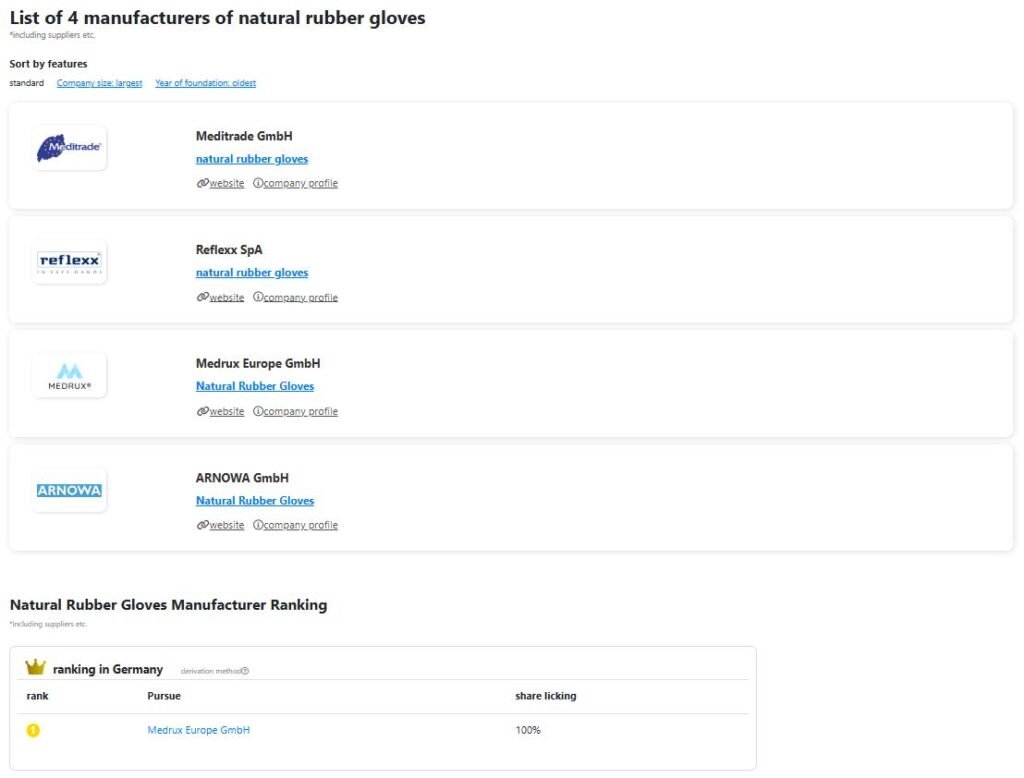Click the gold crown ranking icon
The height and width of the screenshot is (778, 1024).
35,667
